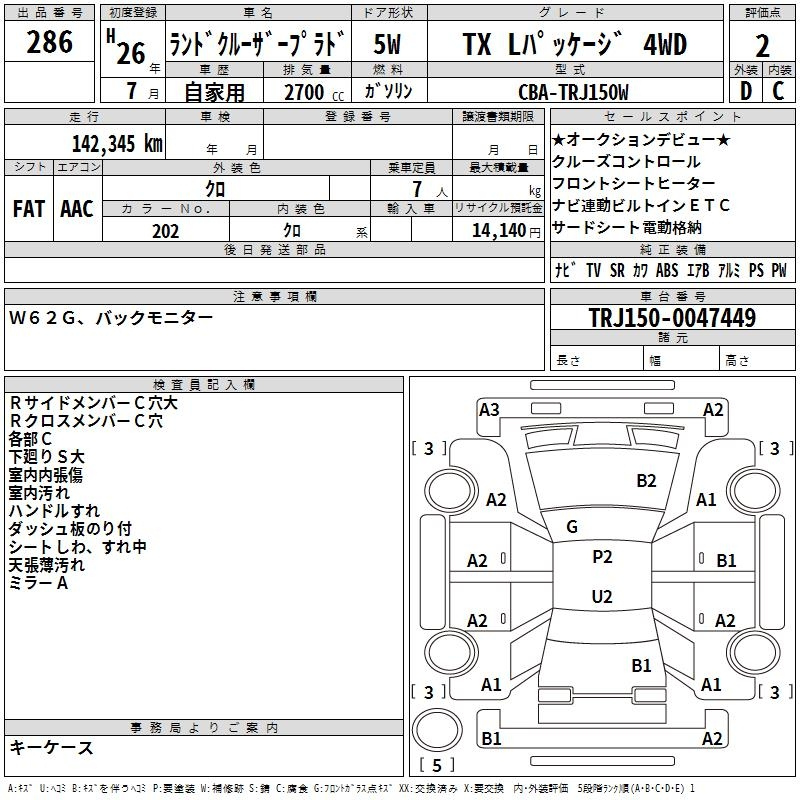Select the シートしわ、すれ中 note
800x800 pixels.
[78, 546]
